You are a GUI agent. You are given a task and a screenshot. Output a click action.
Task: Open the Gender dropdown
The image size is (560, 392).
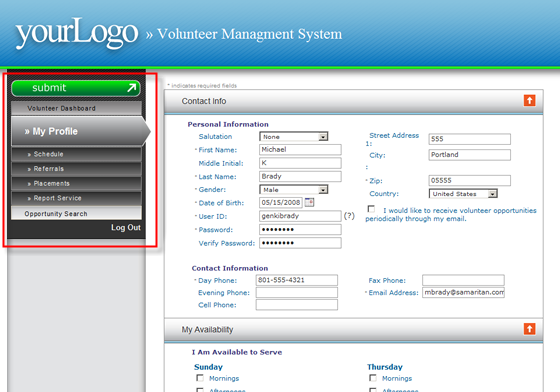point(294,190)
